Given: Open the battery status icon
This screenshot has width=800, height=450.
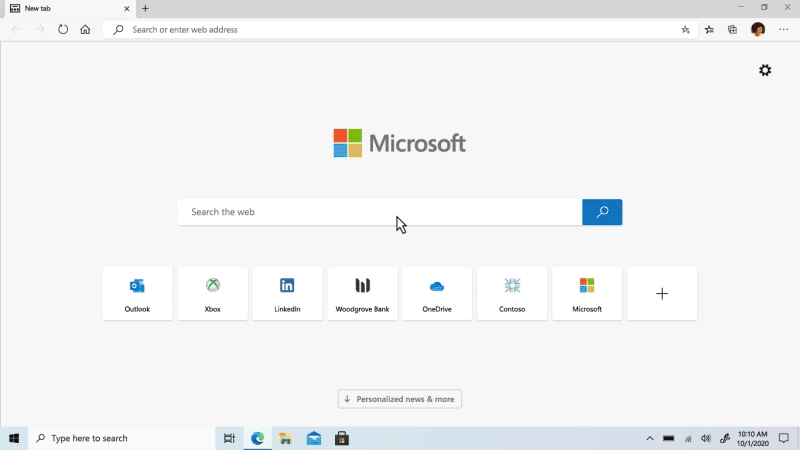Looking at the screenshot, I should 668,438.
